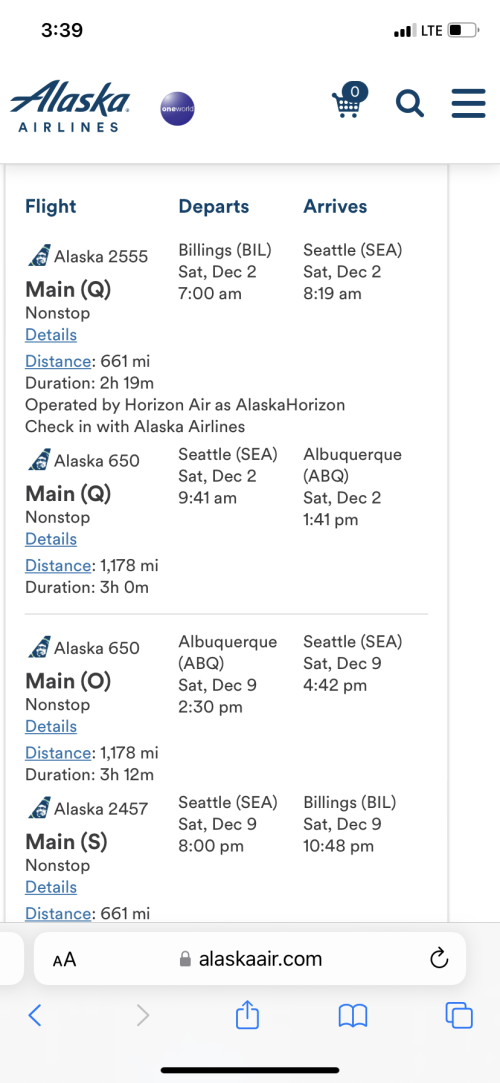Viewport: 500px width, 1083px height.
Task: Go back with Safari back arrow
Action: click(35, 1015)
